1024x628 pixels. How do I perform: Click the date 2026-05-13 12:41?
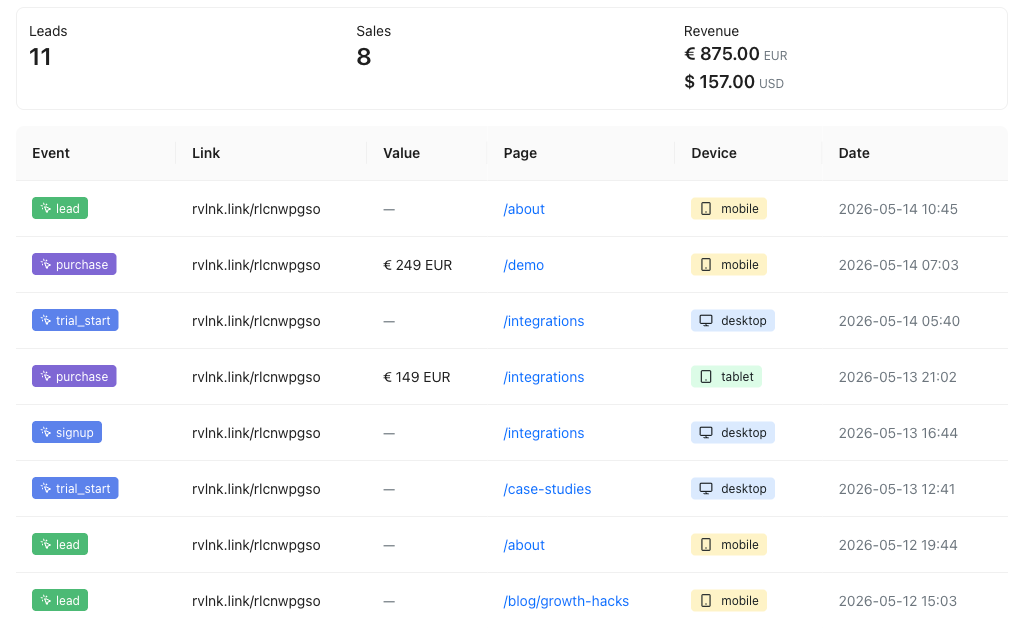click(897, 490)
